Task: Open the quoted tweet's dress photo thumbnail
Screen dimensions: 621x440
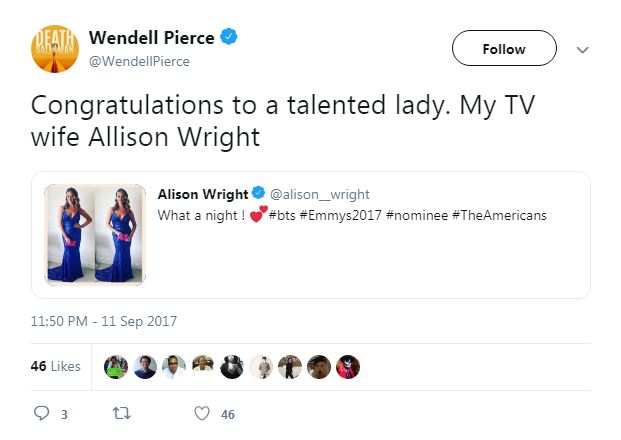Action: tap(95, 234)
